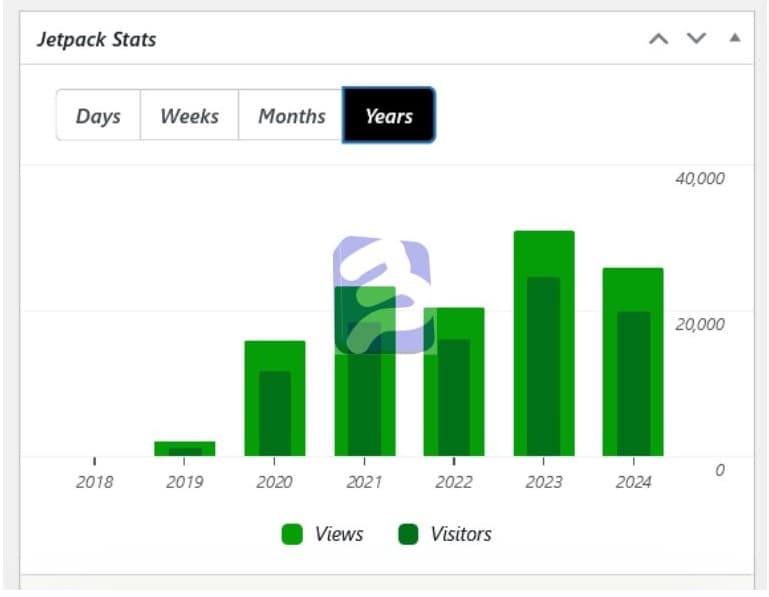Toggle the Views legend swatch

coord(292,534)
